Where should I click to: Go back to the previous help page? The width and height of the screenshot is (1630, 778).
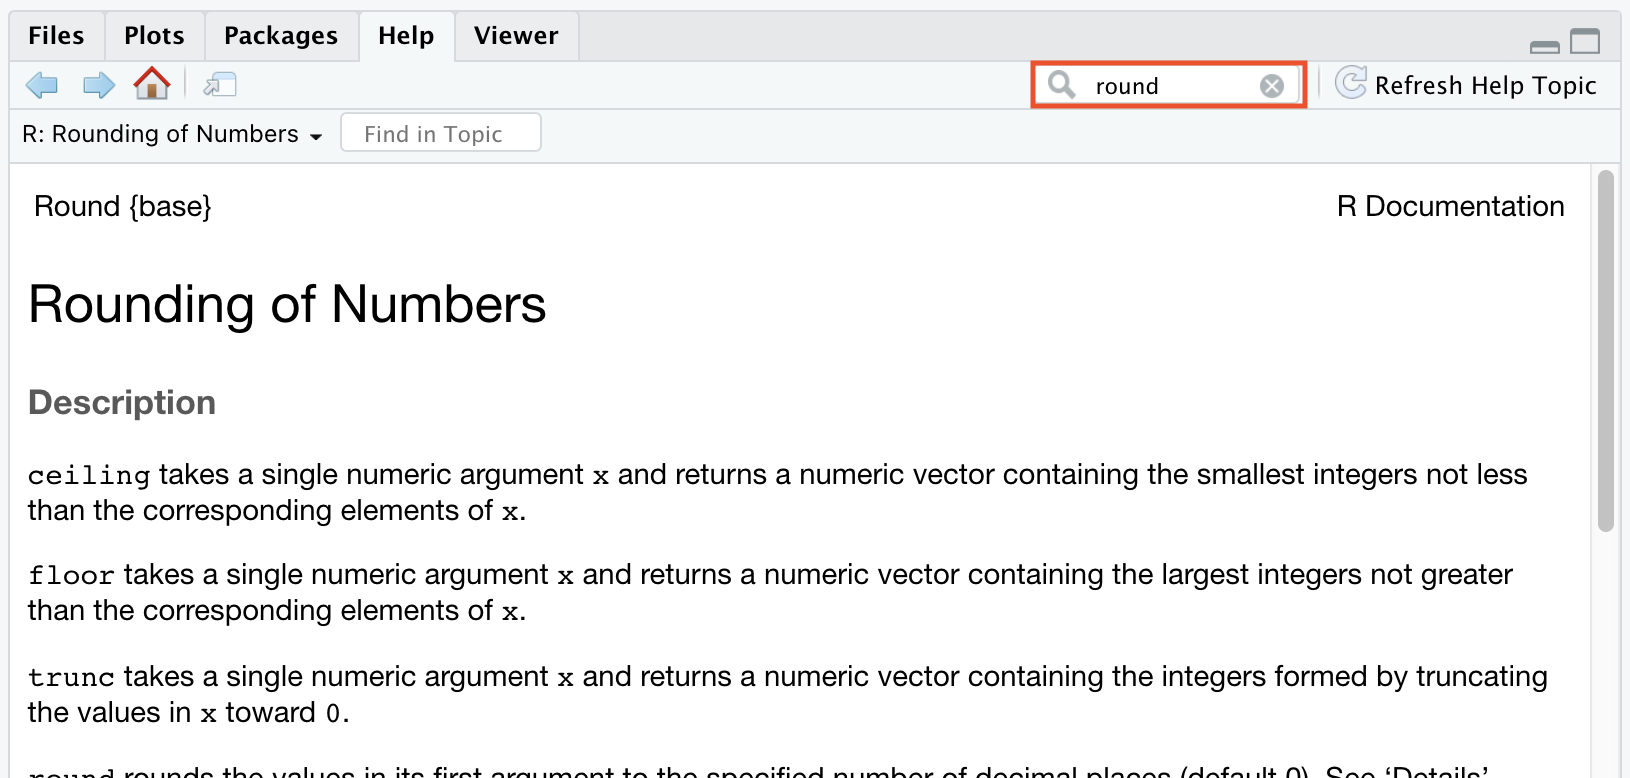tap(41, 85)
